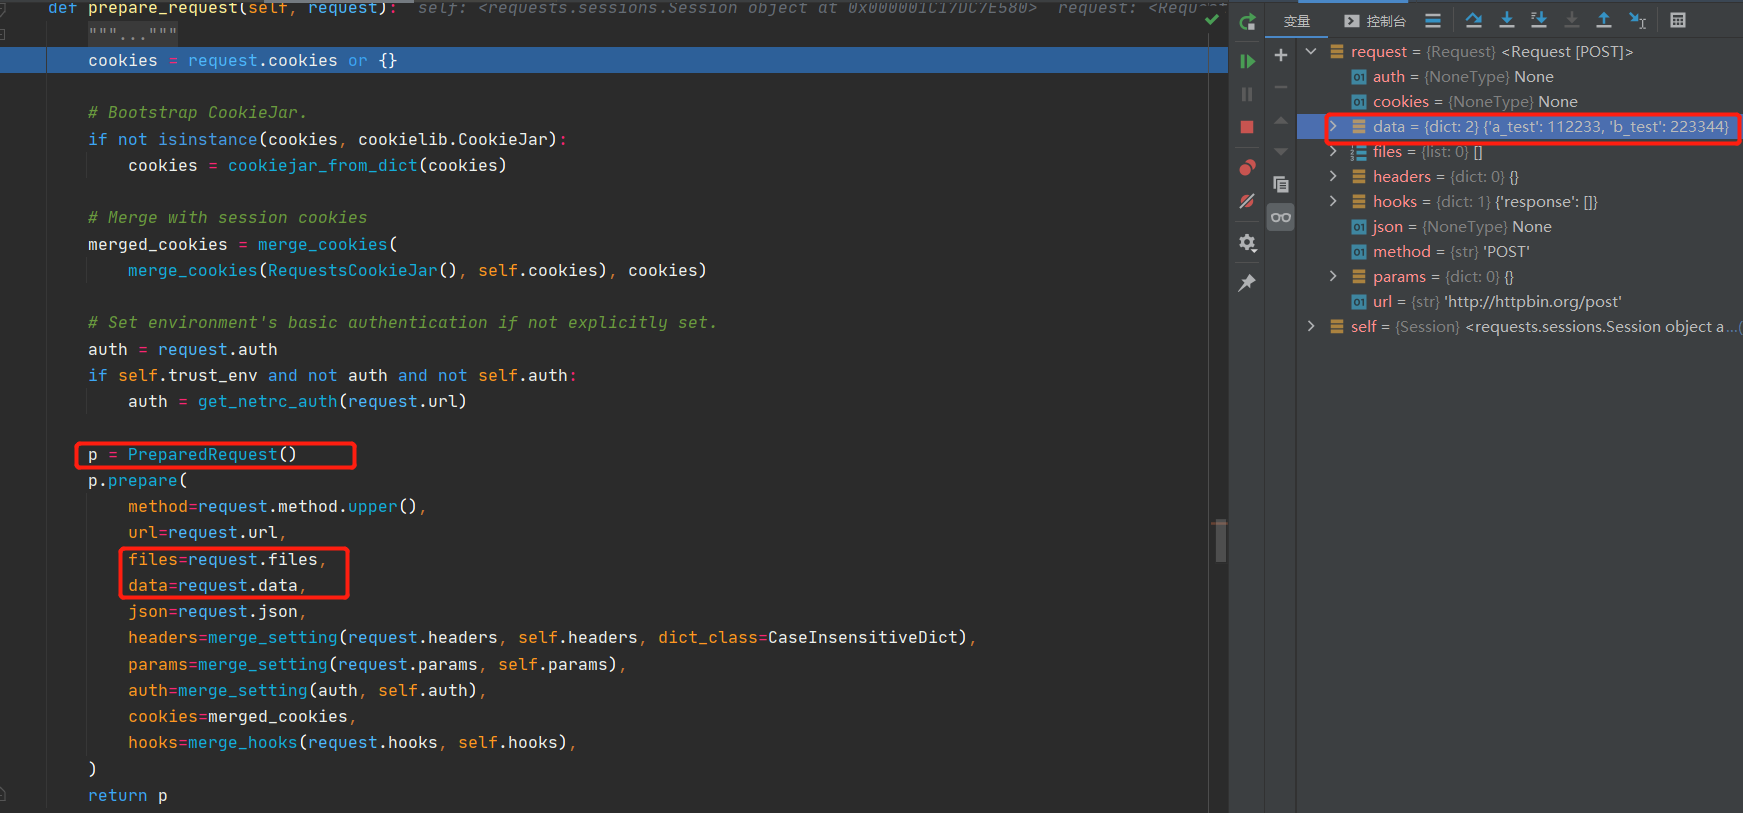Click the Step Out arrow icon
1743x813 pixels.
click(x=1603, y=20)
